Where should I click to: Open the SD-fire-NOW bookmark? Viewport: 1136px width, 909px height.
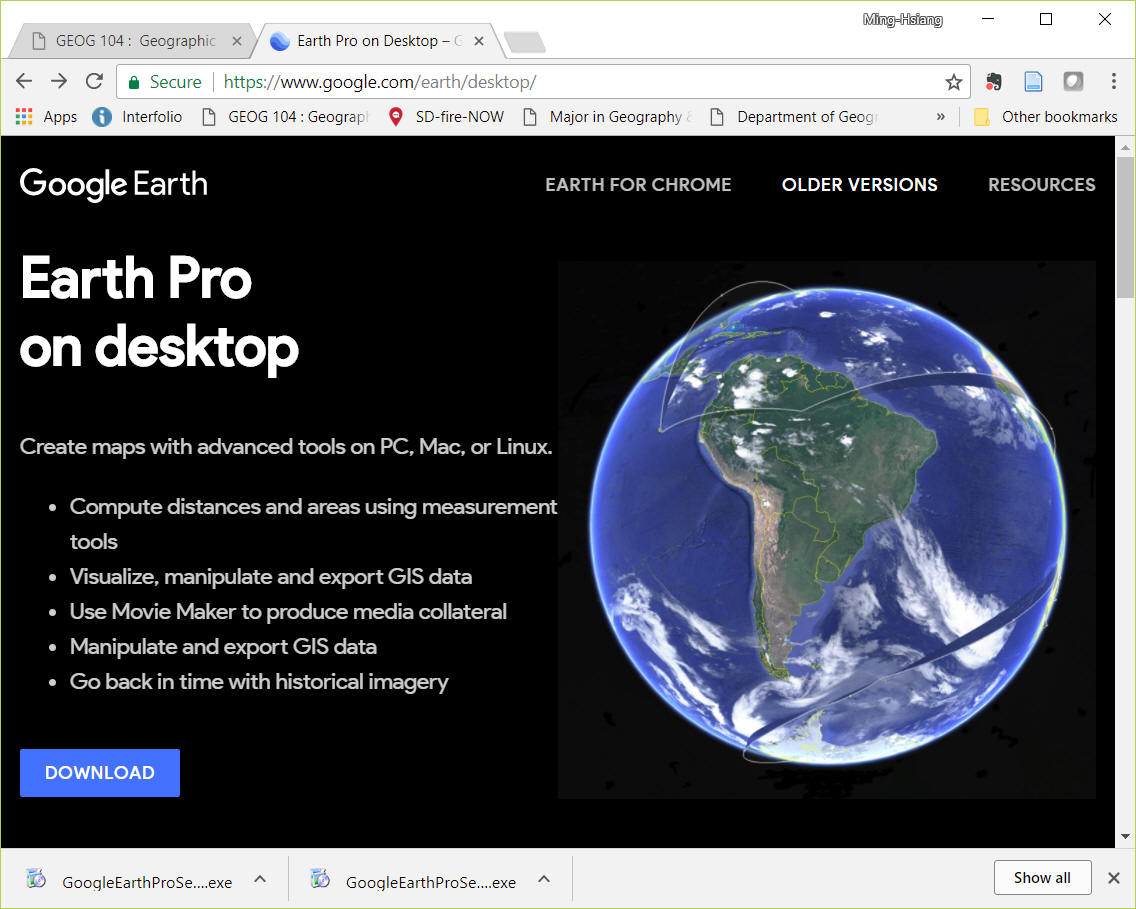446,117
